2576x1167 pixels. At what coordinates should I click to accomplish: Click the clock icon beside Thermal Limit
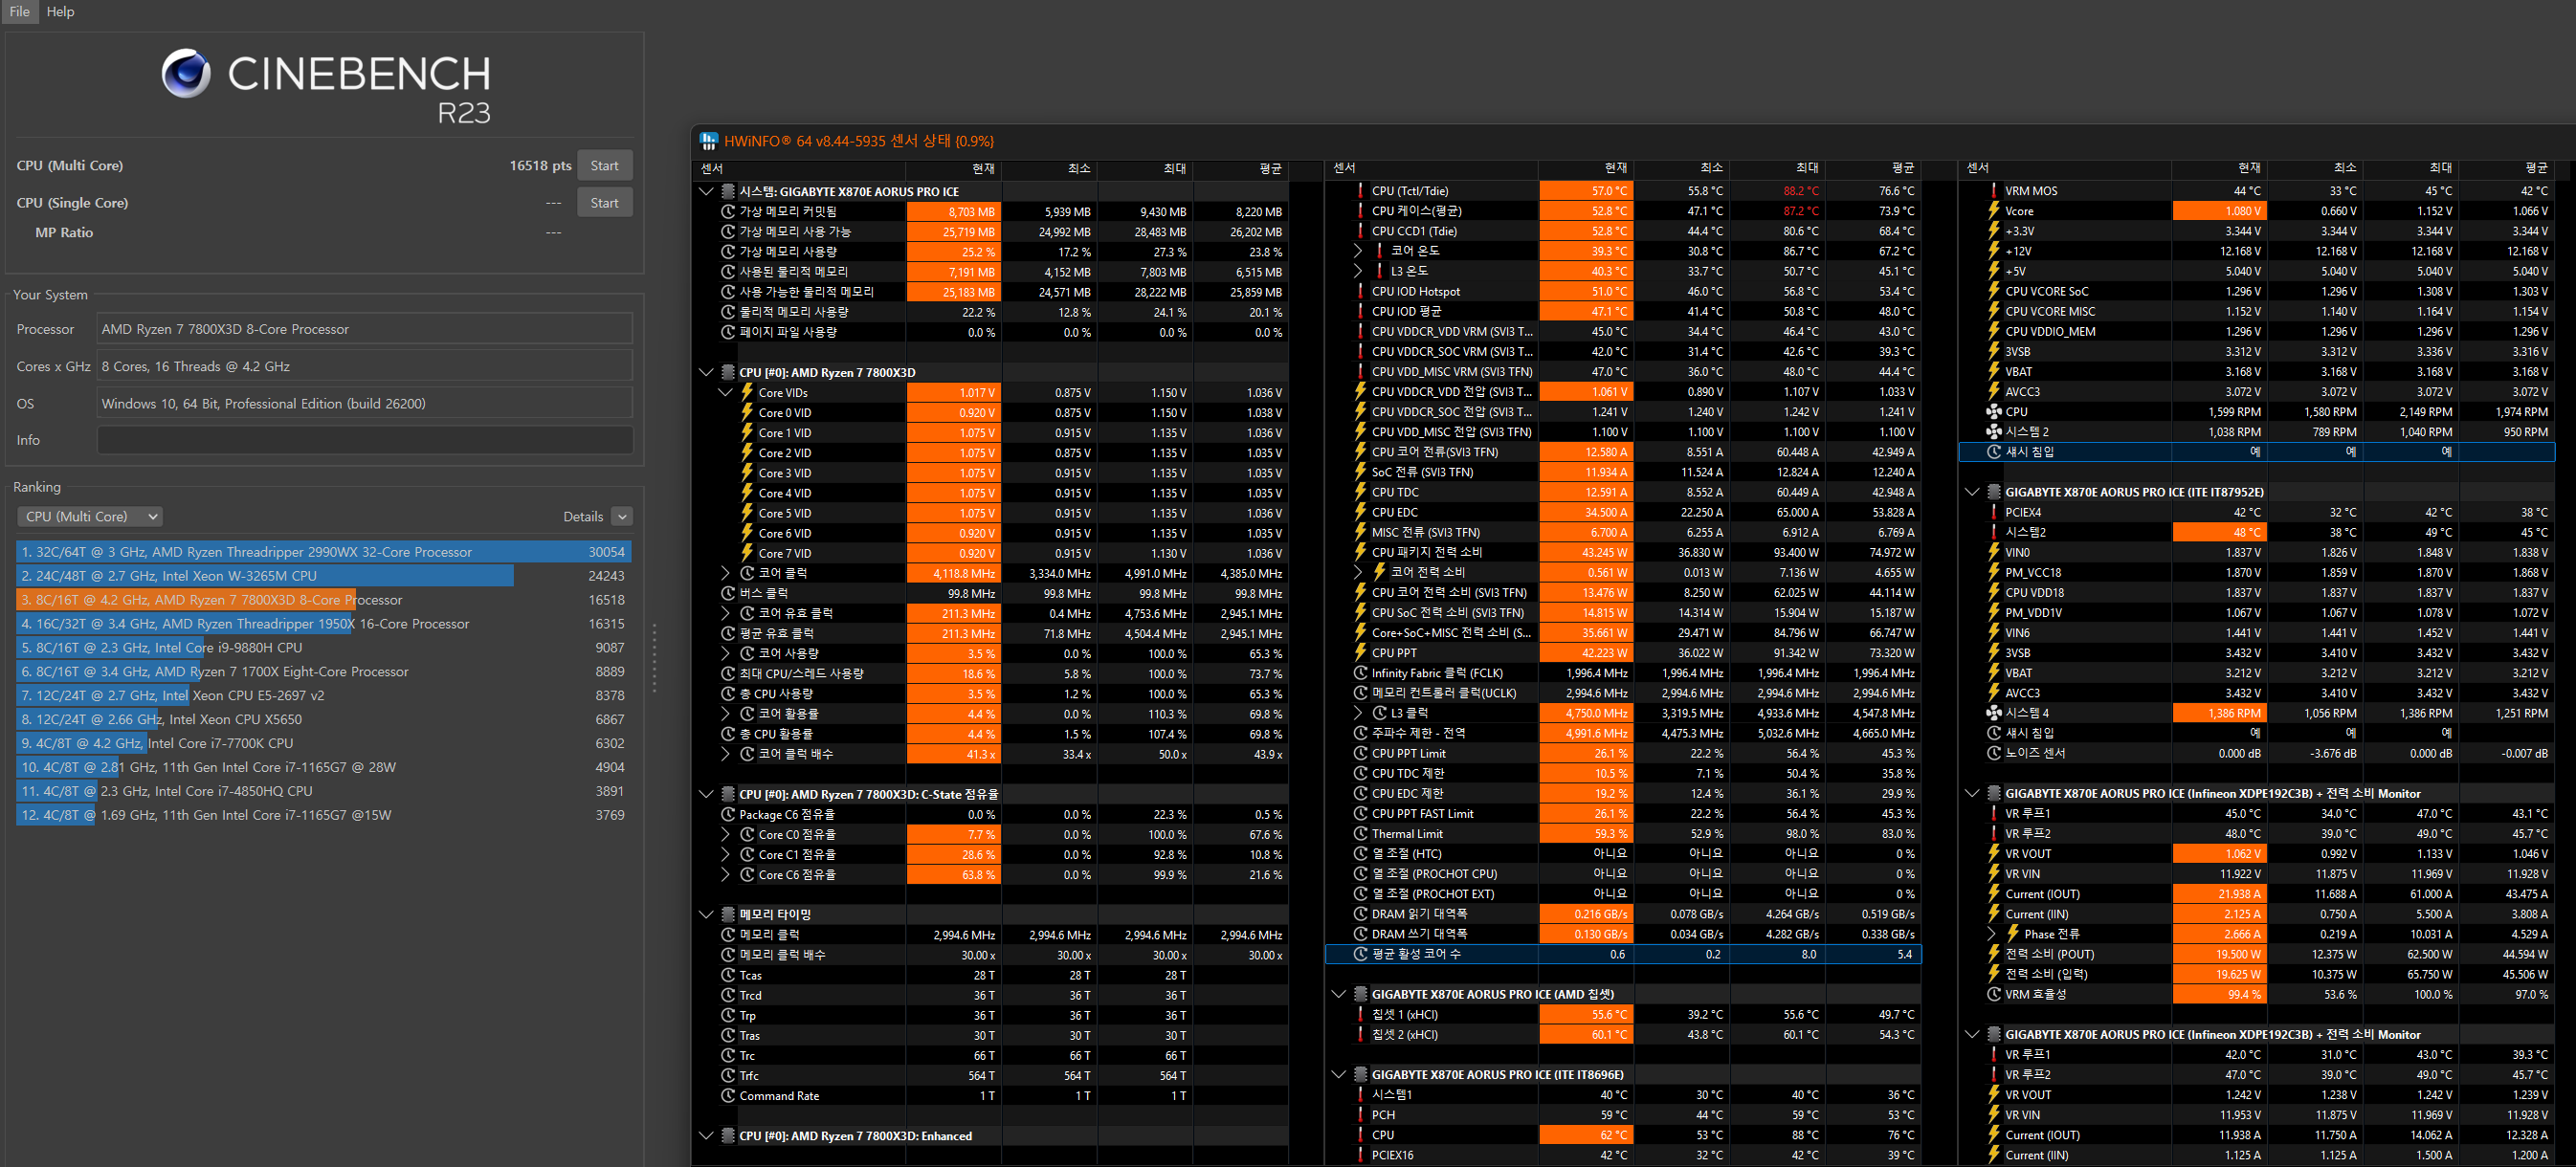pyautogui.click(x=1360, y=833)
